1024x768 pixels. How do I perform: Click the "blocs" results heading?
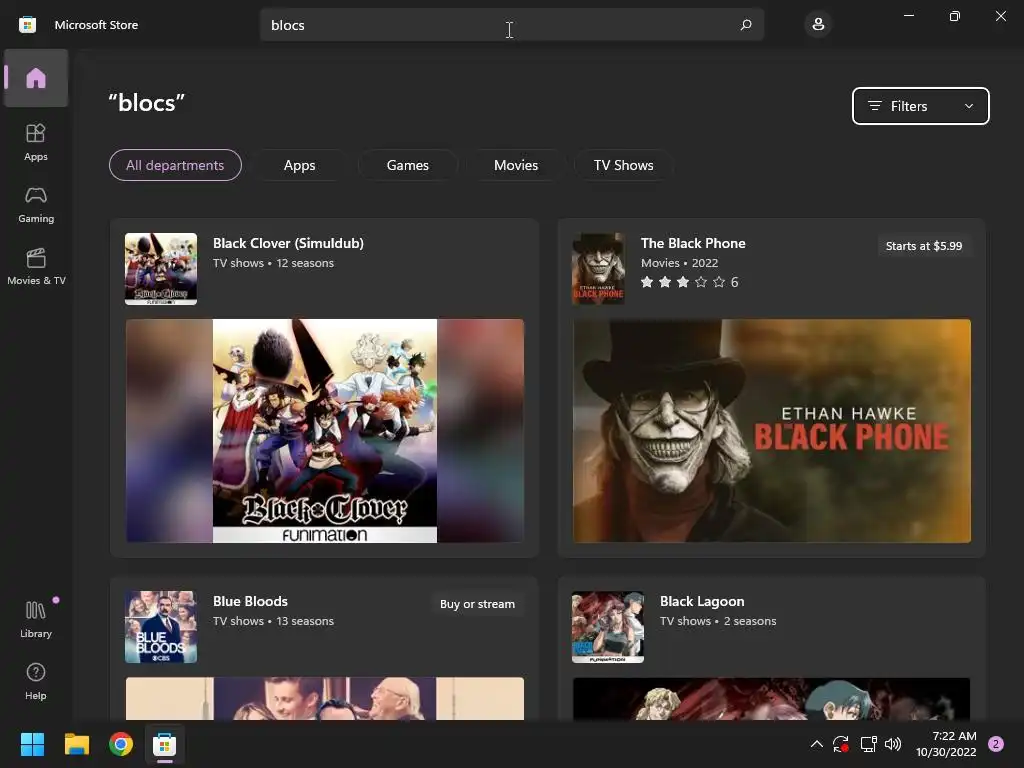point(147,103)
